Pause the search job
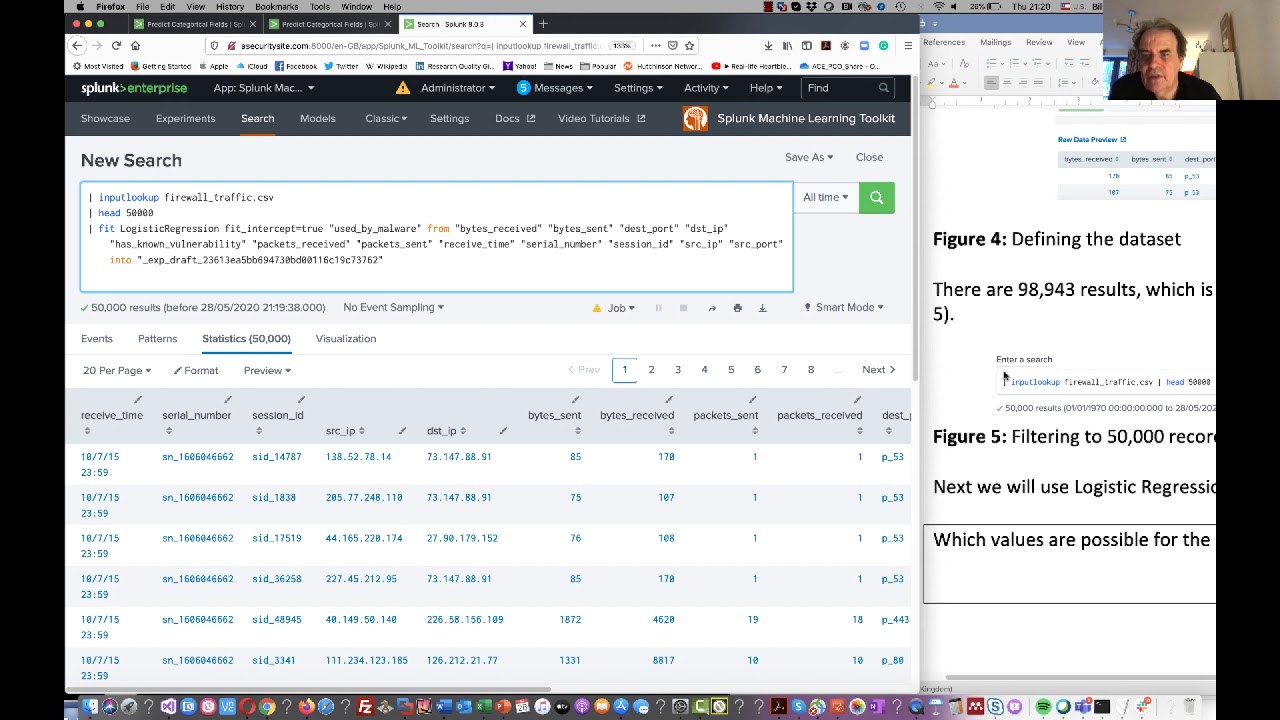The width and height of the screenshot is (1280, 720). tap(658, 308)
